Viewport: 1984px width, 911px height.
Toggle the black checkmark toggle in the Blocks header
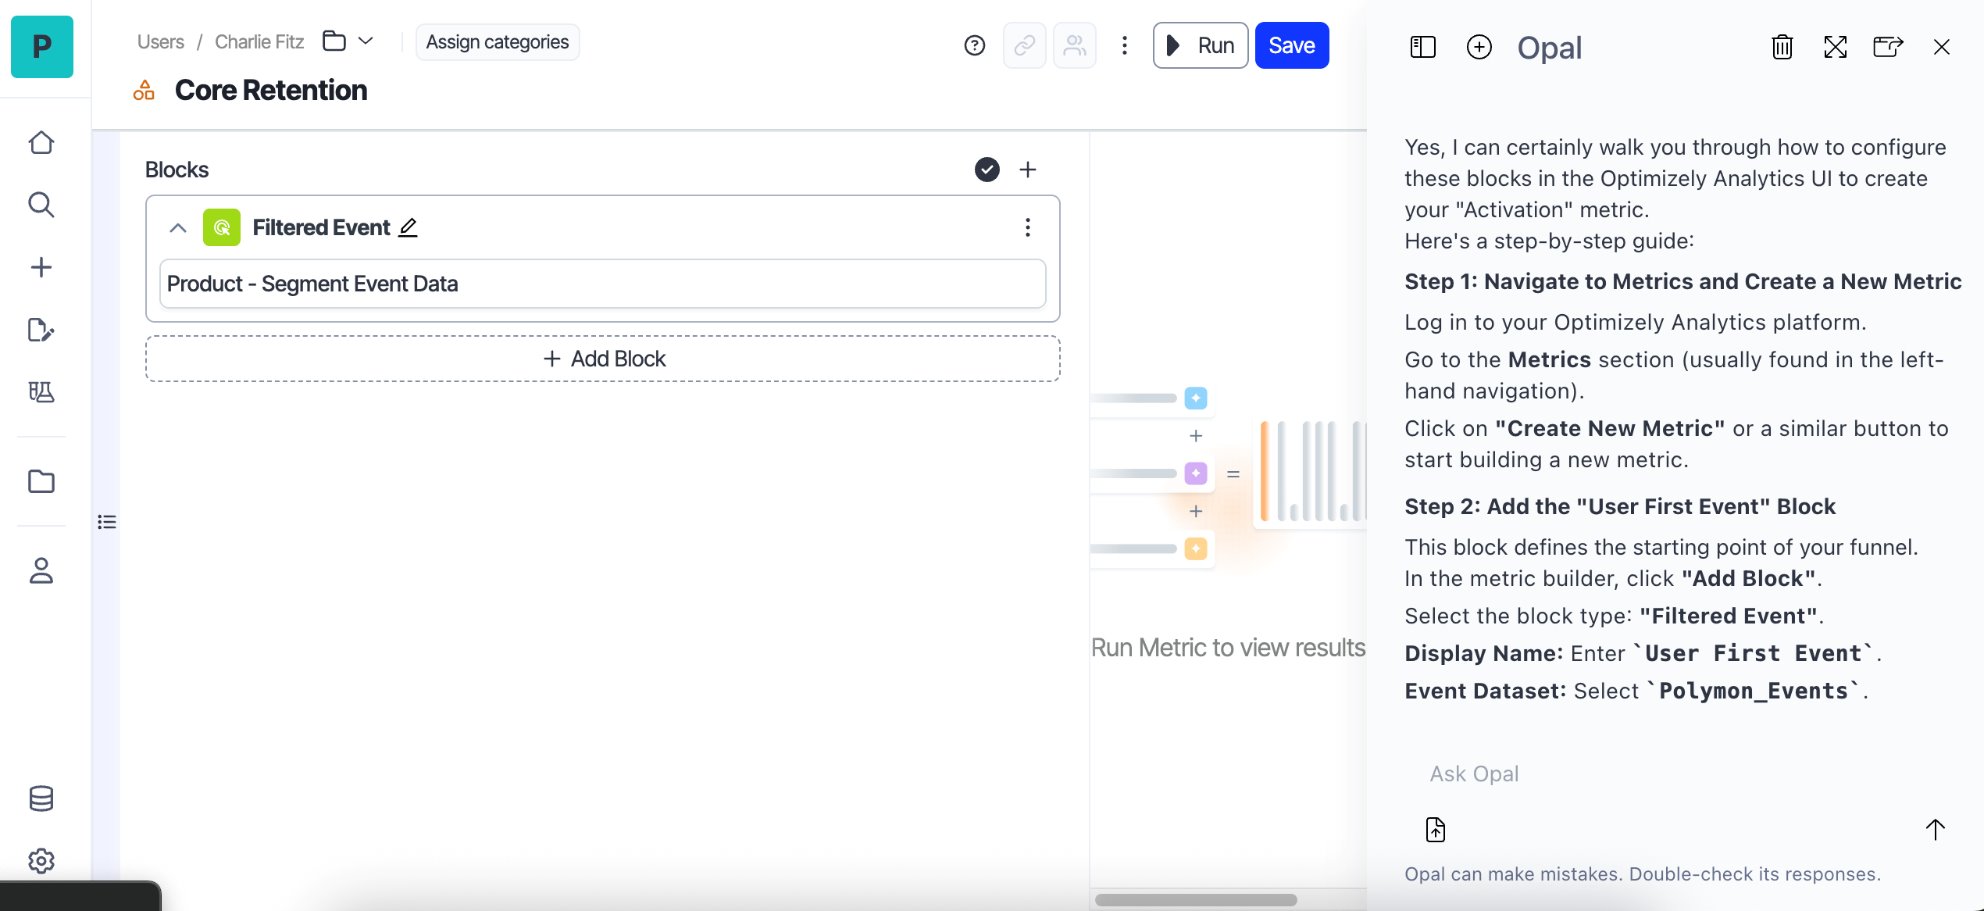click(x=986, y=169)
